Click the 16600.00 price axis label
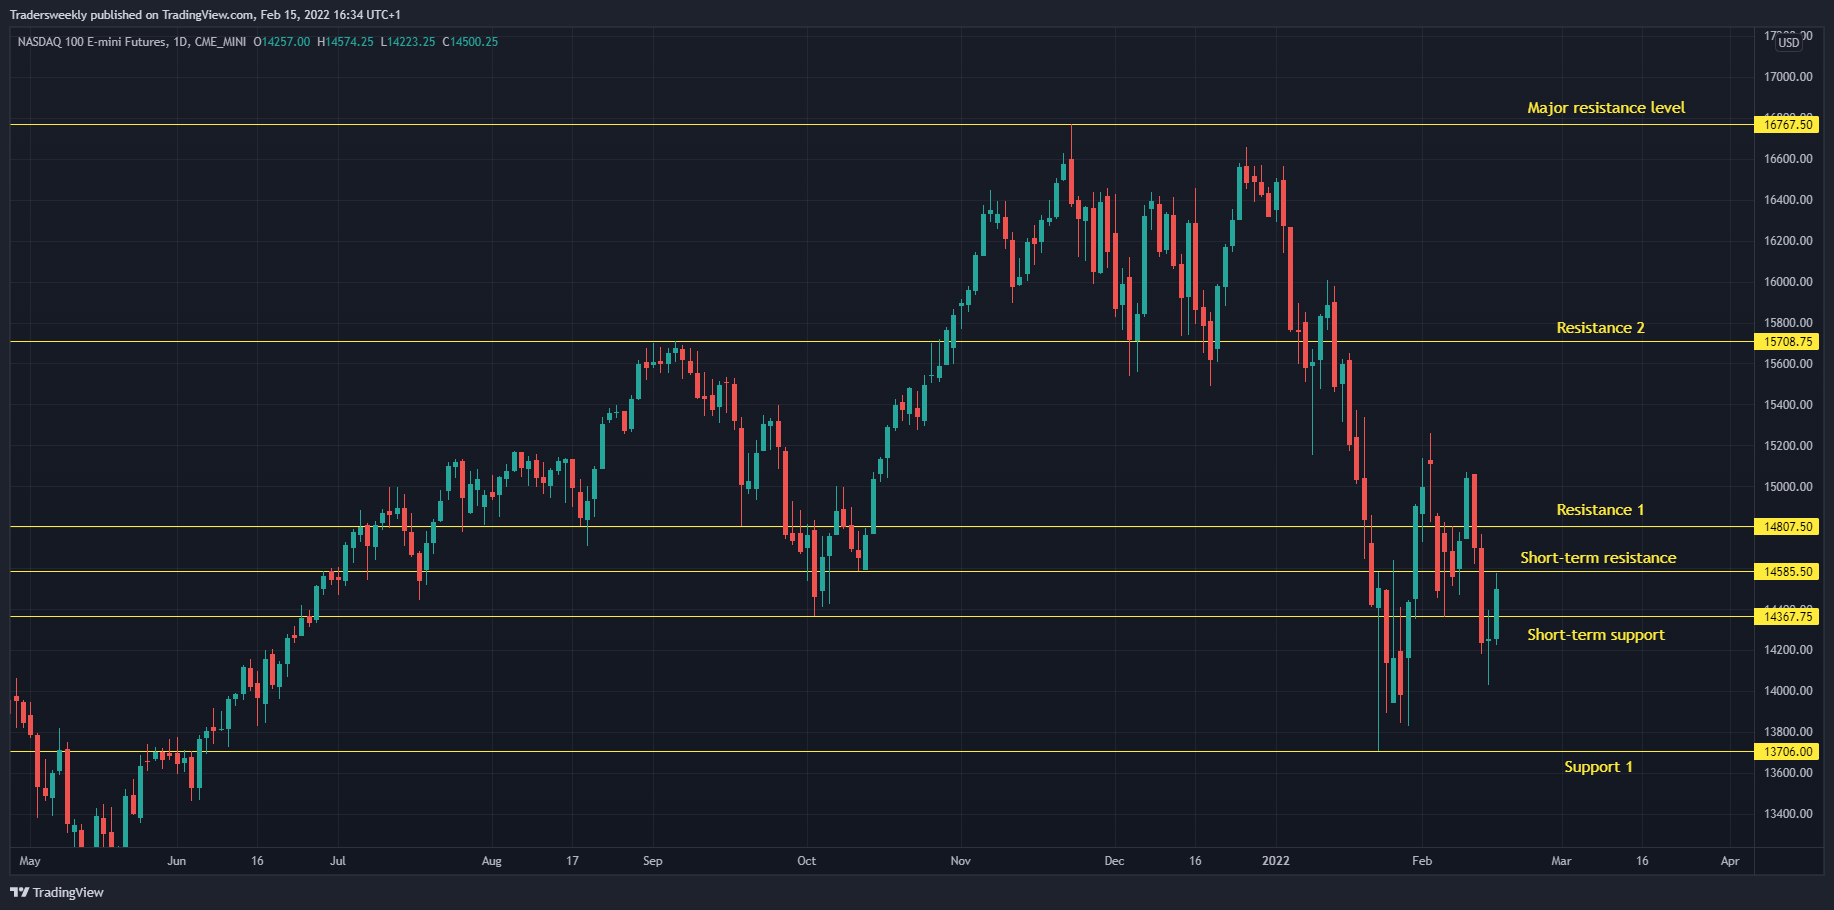Image resolution: width=1834 pixels, height=910 pixels. pyautogui.click(x=1788, y=159)
